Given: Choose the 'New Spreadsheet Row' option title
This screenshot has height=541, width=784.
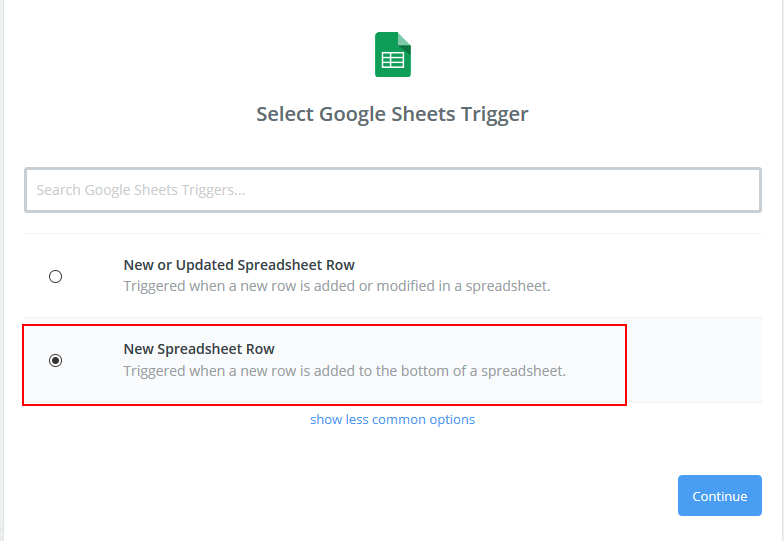Looking at the screenshot, I should point(199,349).
